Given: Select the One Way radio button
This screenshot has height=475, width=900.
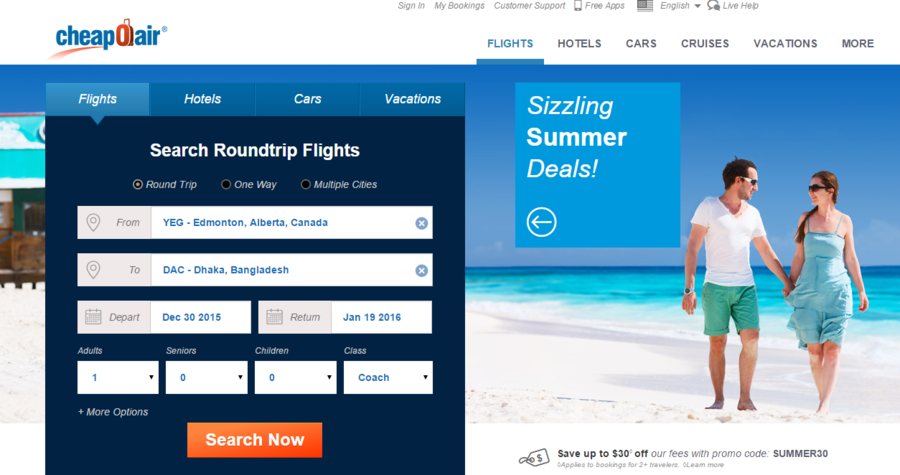Looking at the screenshot, I should pyautogui.click(x=226, y=184).
